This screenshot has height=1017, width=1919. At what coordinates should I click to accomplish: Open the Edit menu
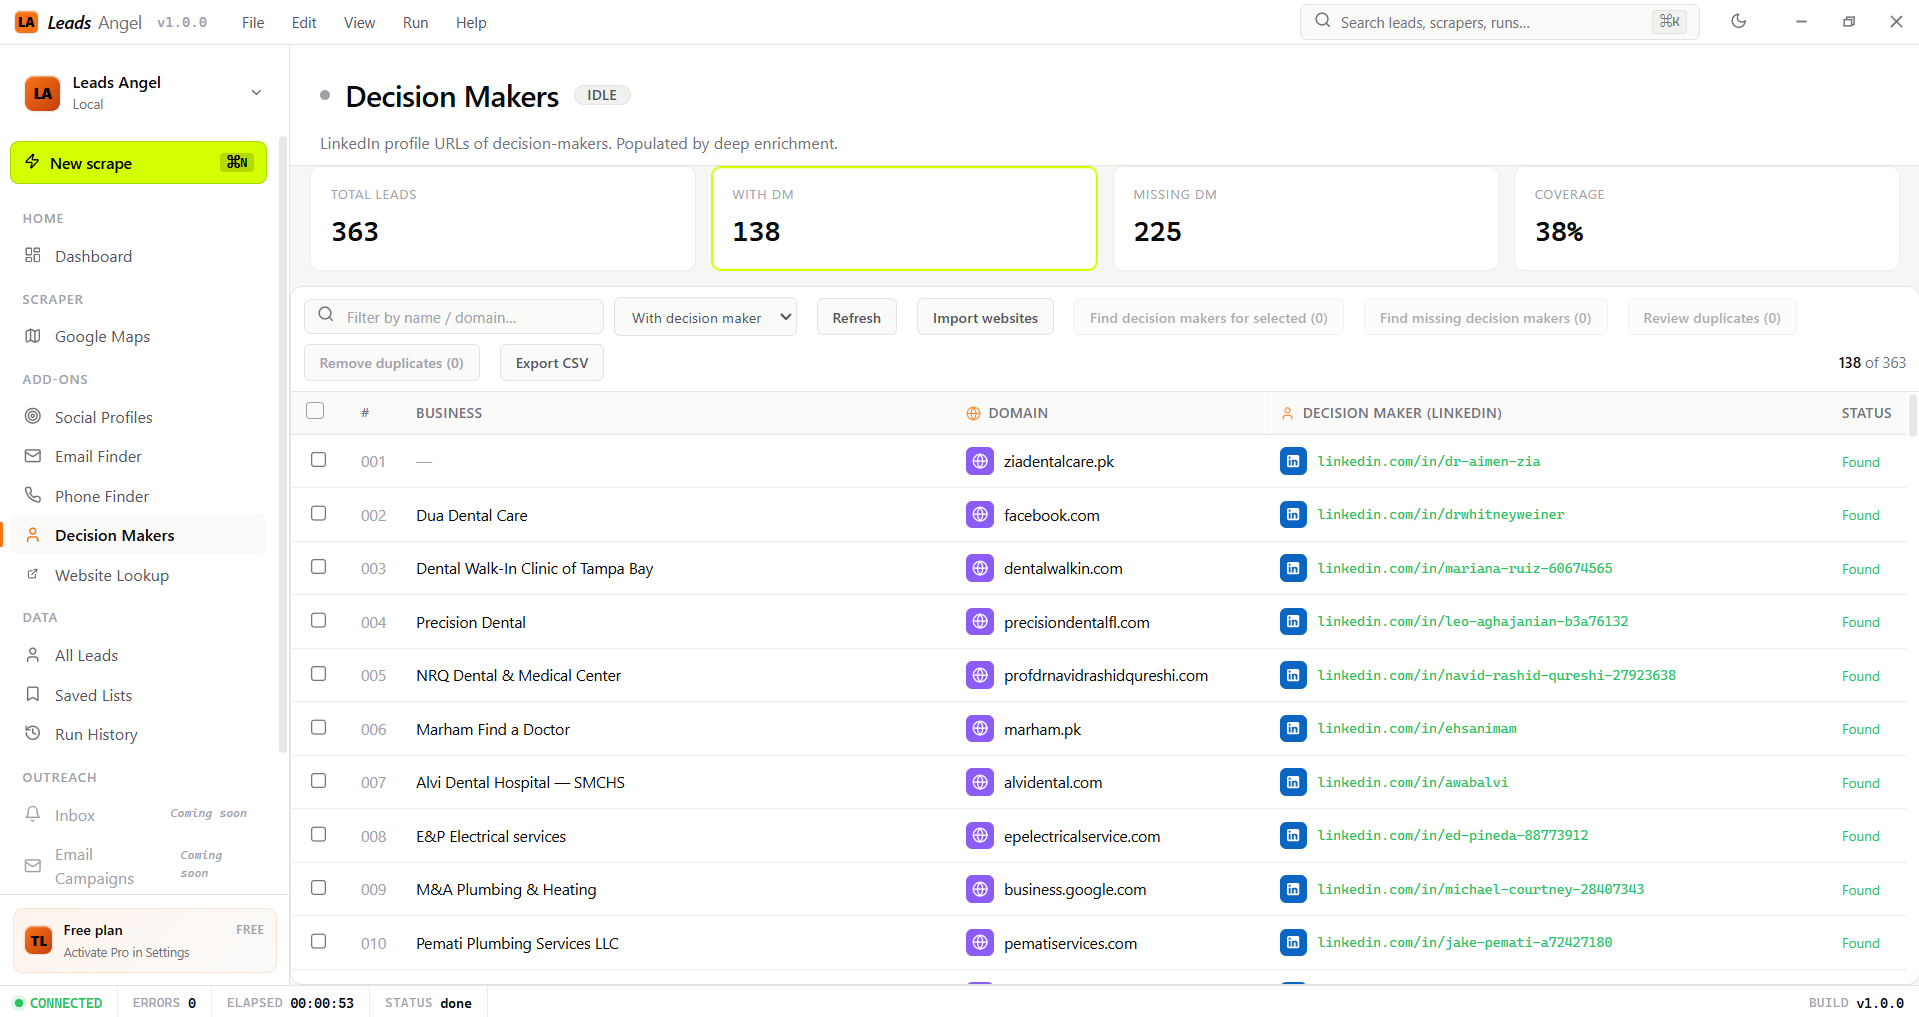304,22
